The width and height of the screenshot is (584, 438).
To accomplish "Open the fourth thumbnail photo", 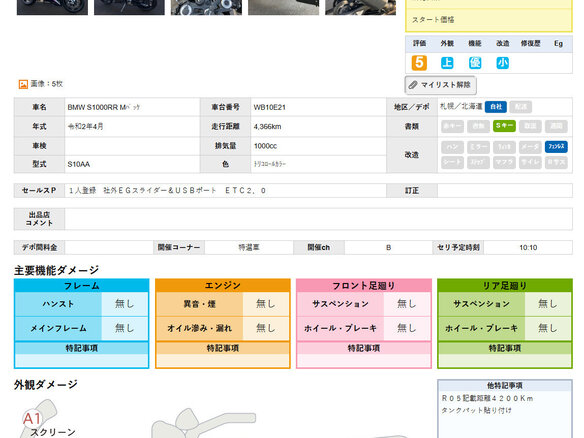I will (x=283, y=7).
